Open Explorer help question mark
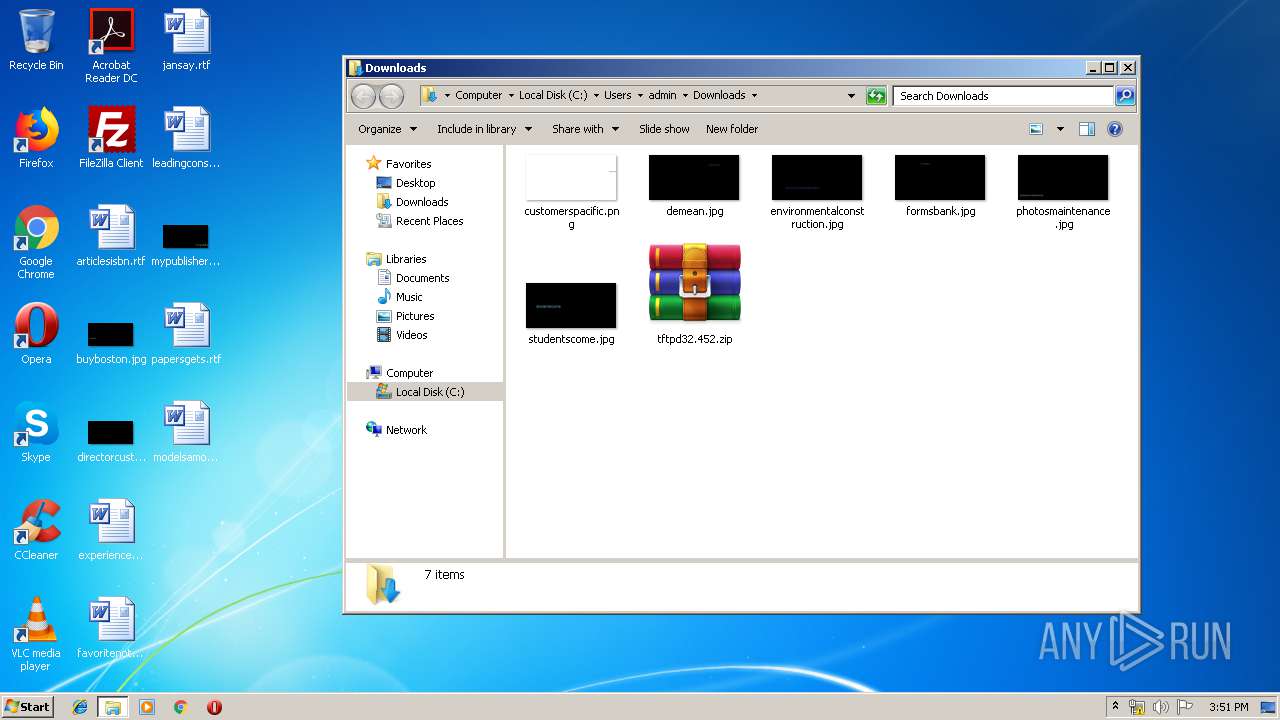 click(1115, 129)
